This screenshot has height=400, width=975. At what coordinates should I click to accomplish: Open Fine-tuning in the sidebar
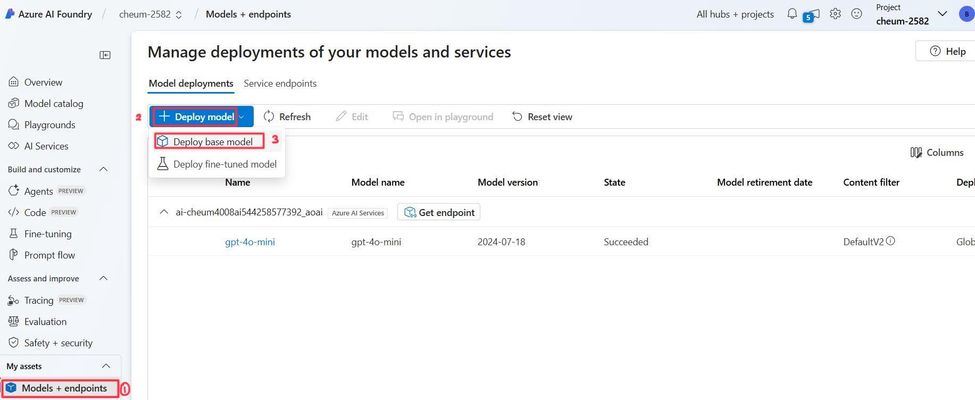(48, 234)
